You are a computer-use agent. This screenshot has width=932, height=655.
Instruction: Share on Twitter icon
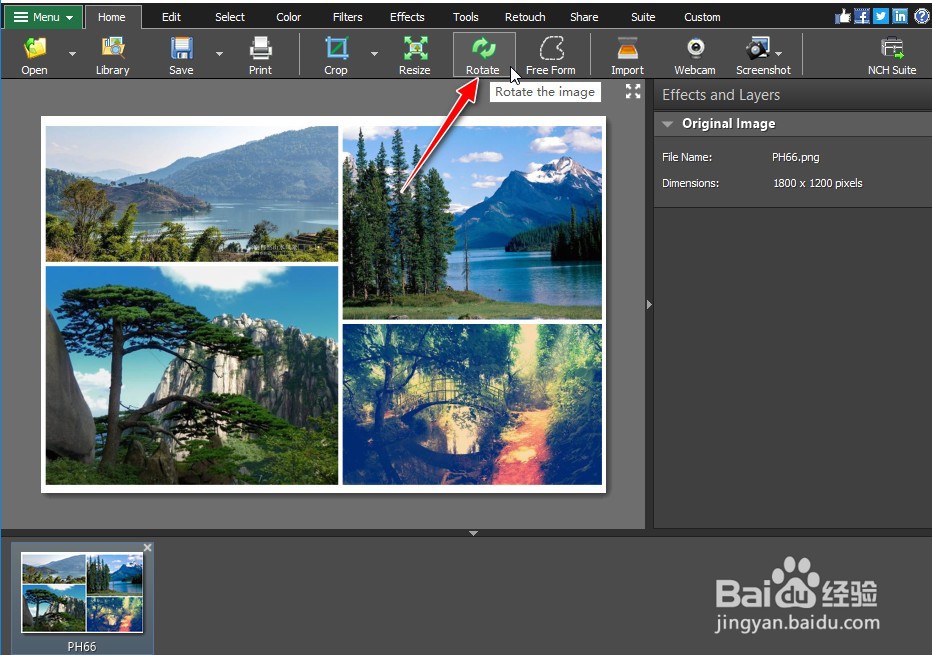click(881, 16)
